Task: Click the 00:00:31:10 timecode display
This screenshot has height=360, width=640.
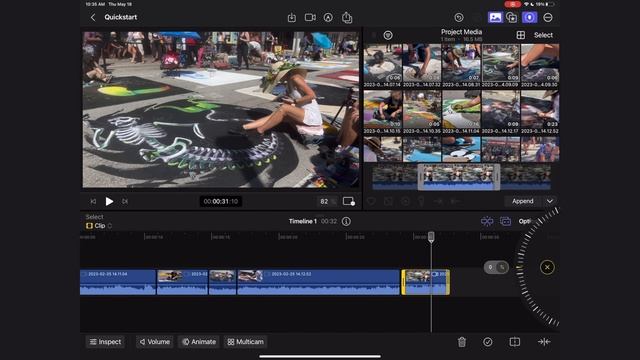Action: [221, 201]
